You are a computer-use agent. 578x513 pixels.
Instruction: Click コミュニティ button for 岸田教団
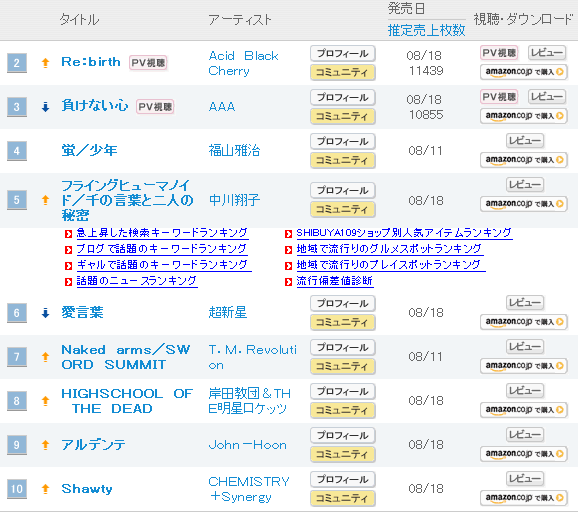point(343,410)
